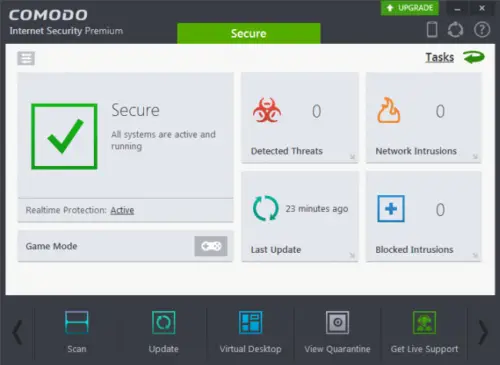Image resolution: width=500 pixels, height=365 pixels.
Task: Click the Game Mode label
Action: point(51,246)
